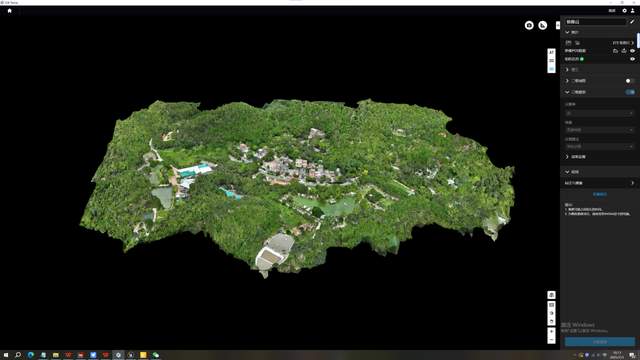Open the first disabled dropdown under 3D model

[599, 113]
